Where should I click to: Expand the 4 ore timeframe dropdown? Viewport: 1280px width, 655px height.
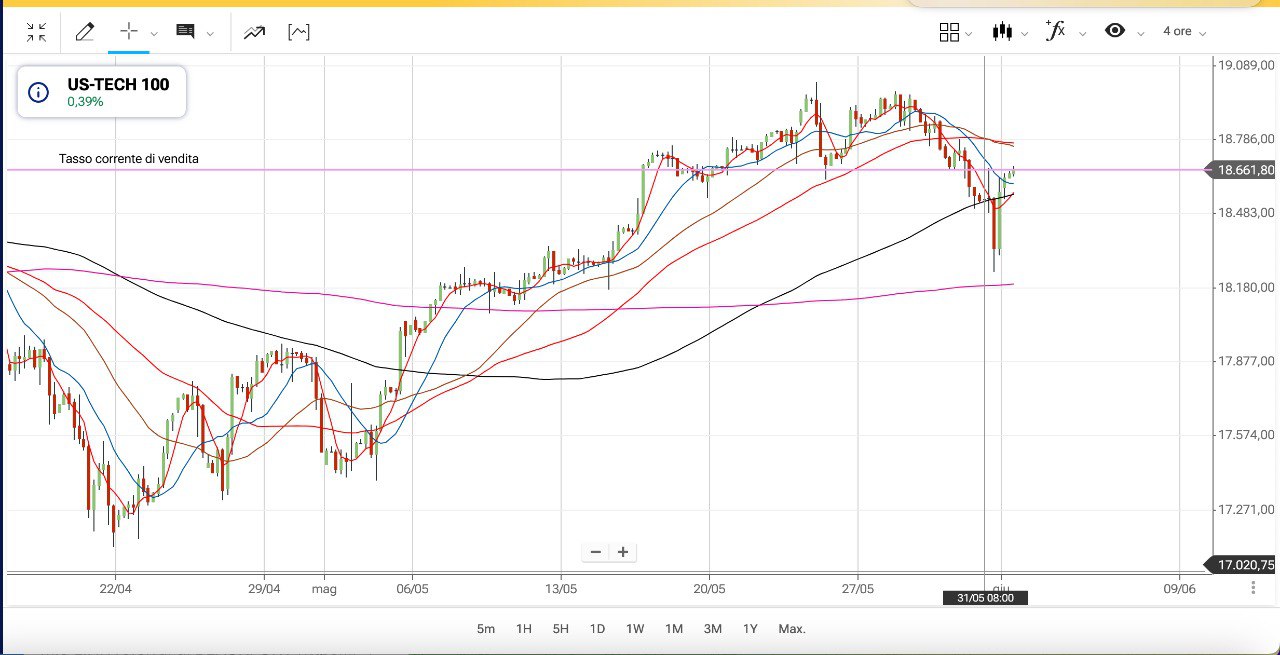click(1184, 32)
